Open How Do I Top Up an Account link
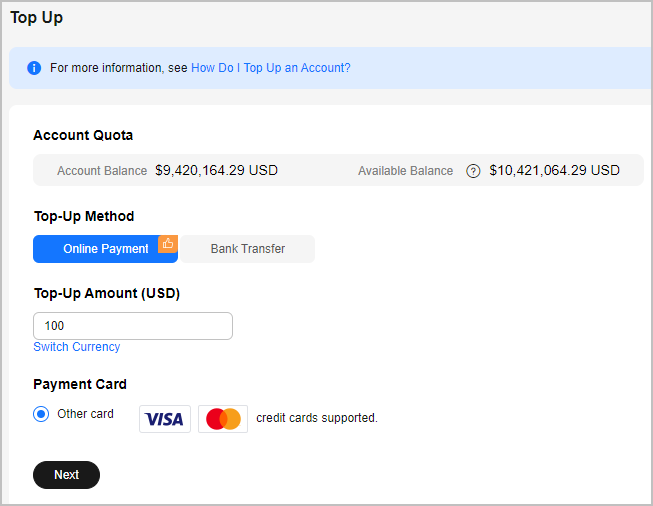 click(x=271, y=68)
